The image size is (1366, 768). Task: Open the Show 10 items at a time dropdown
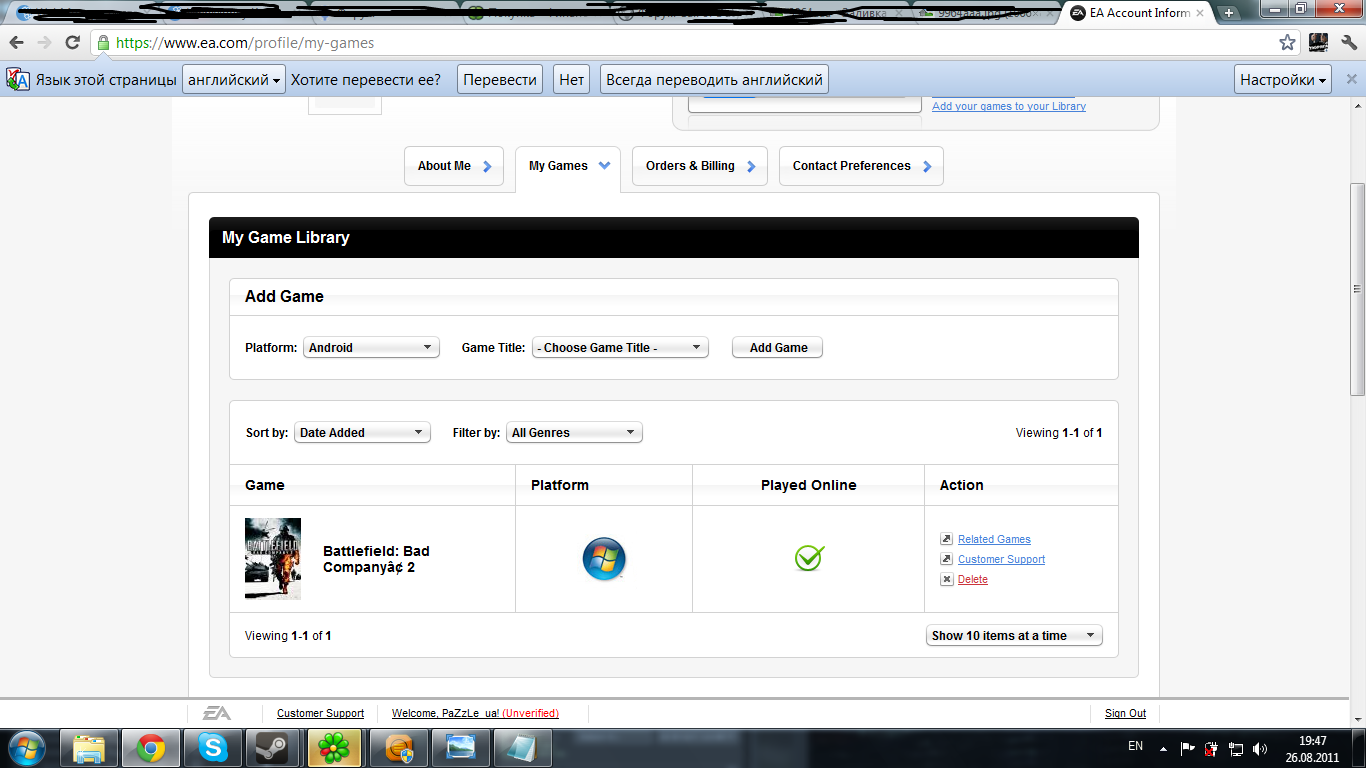(x=1014, y=635)
